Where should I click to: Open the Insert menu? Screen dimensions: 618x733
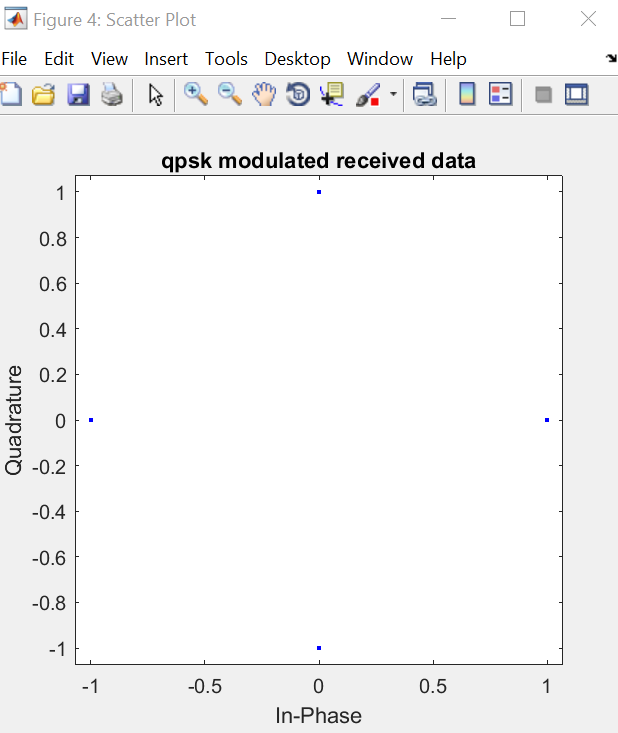[166, 59]
